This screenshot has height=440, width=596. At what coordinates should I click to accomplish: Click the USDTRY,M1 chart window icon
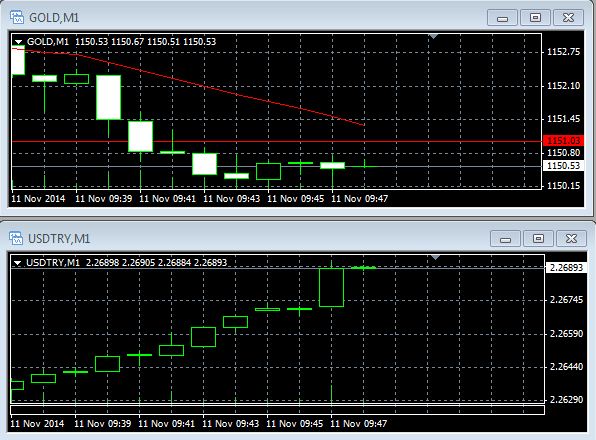(16, 238)
